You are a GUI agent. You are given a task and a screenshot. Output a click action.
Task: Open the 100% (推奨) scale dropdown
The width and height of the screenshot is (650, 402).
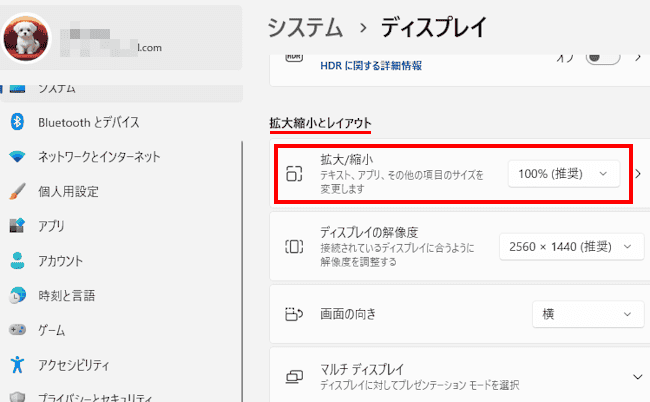[564, 174]
